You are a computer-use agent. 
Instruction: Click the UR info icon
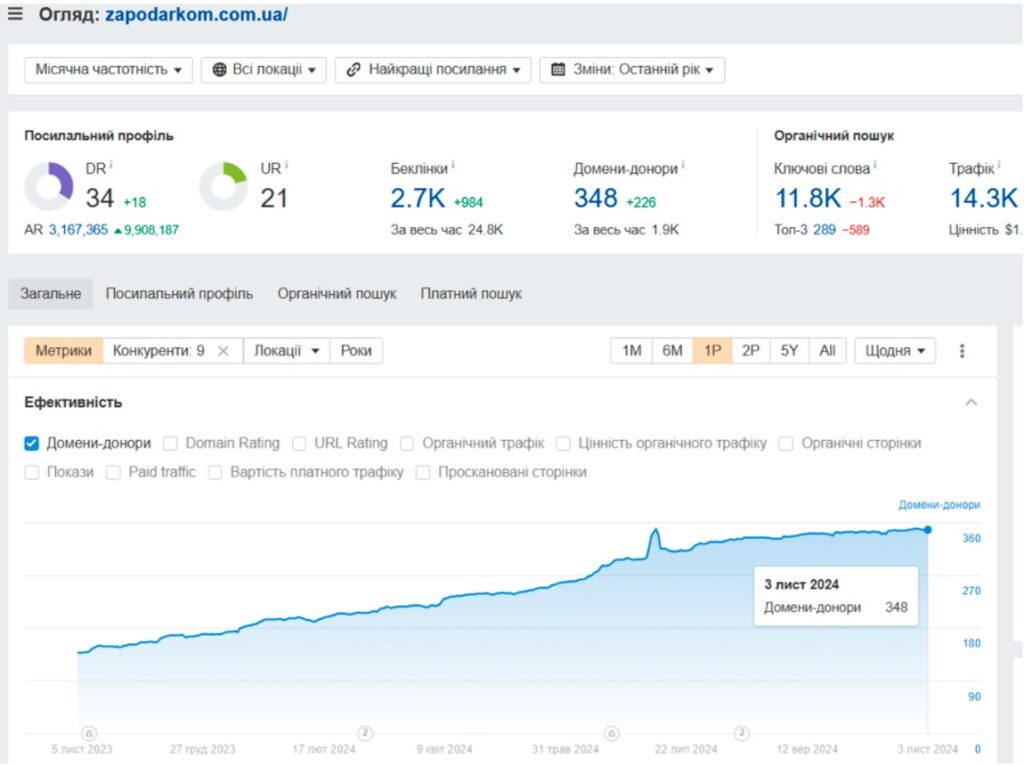287,165
